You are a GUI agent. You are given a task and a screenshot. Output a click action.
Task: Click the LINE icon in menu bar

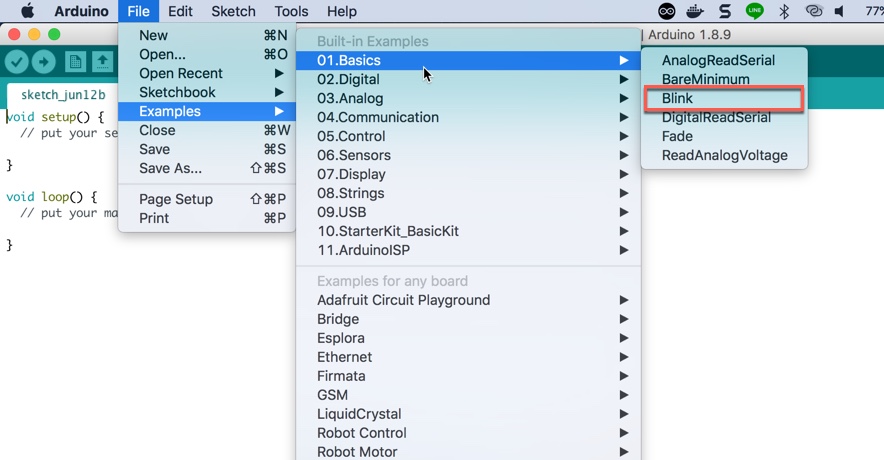click(755, 12)
